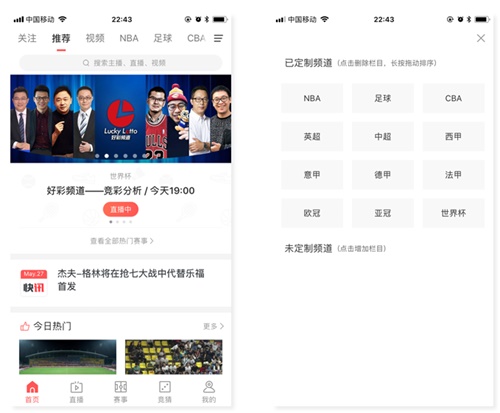The height and width of the screenshot is (413, 500).
Task: Click the 世界杯 label above match title
Action: click(121, 176)
